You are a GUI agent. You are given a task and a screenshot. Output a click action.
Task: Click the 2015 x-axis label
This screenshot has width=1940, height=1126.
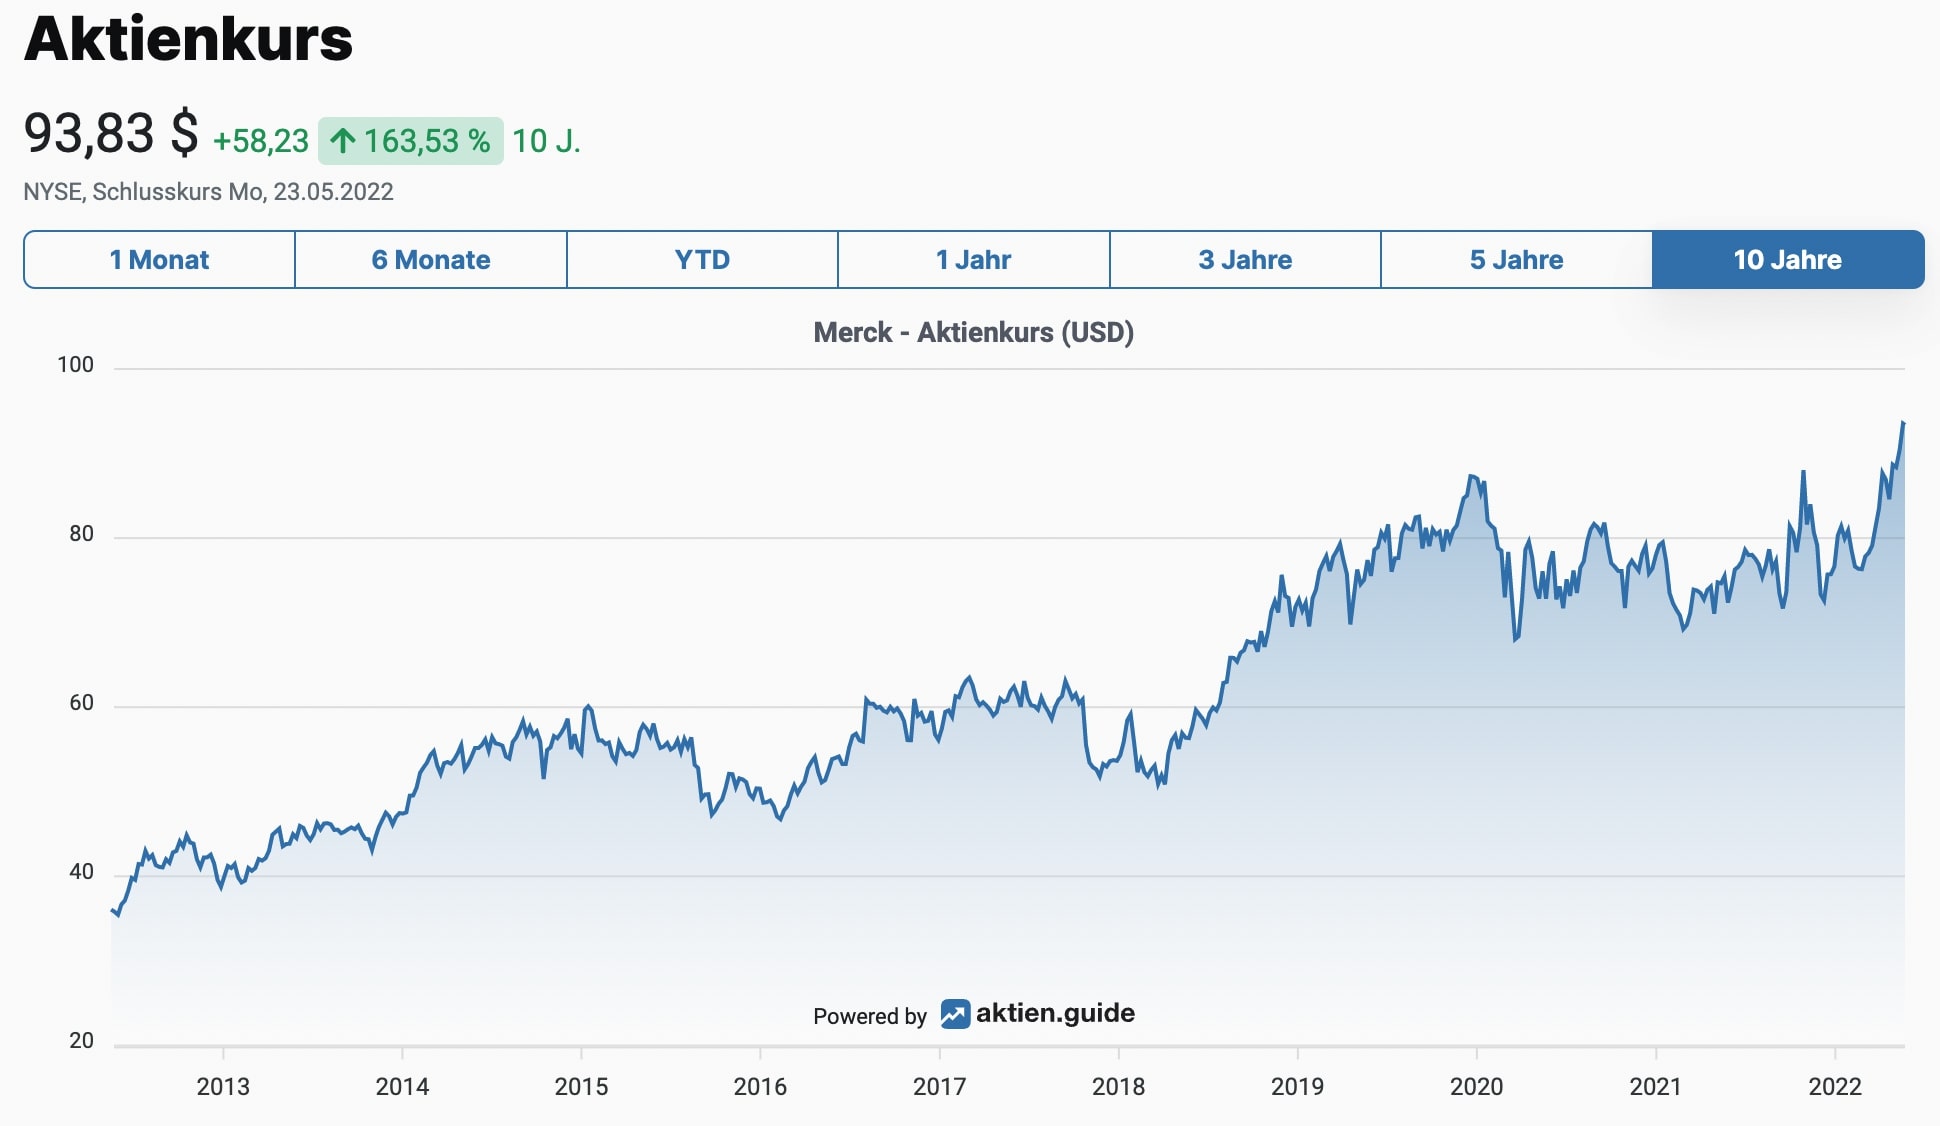point(581,1087)
